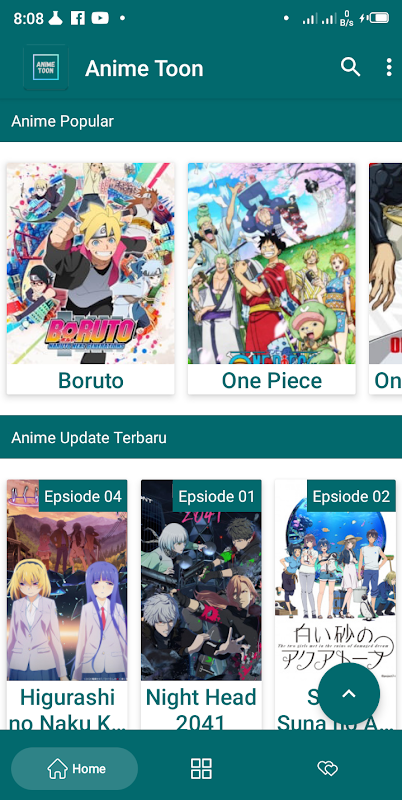Tap the Anime Toon app logo
The width and height of the screenshot is (402, 800).
[x=46, y=67]
